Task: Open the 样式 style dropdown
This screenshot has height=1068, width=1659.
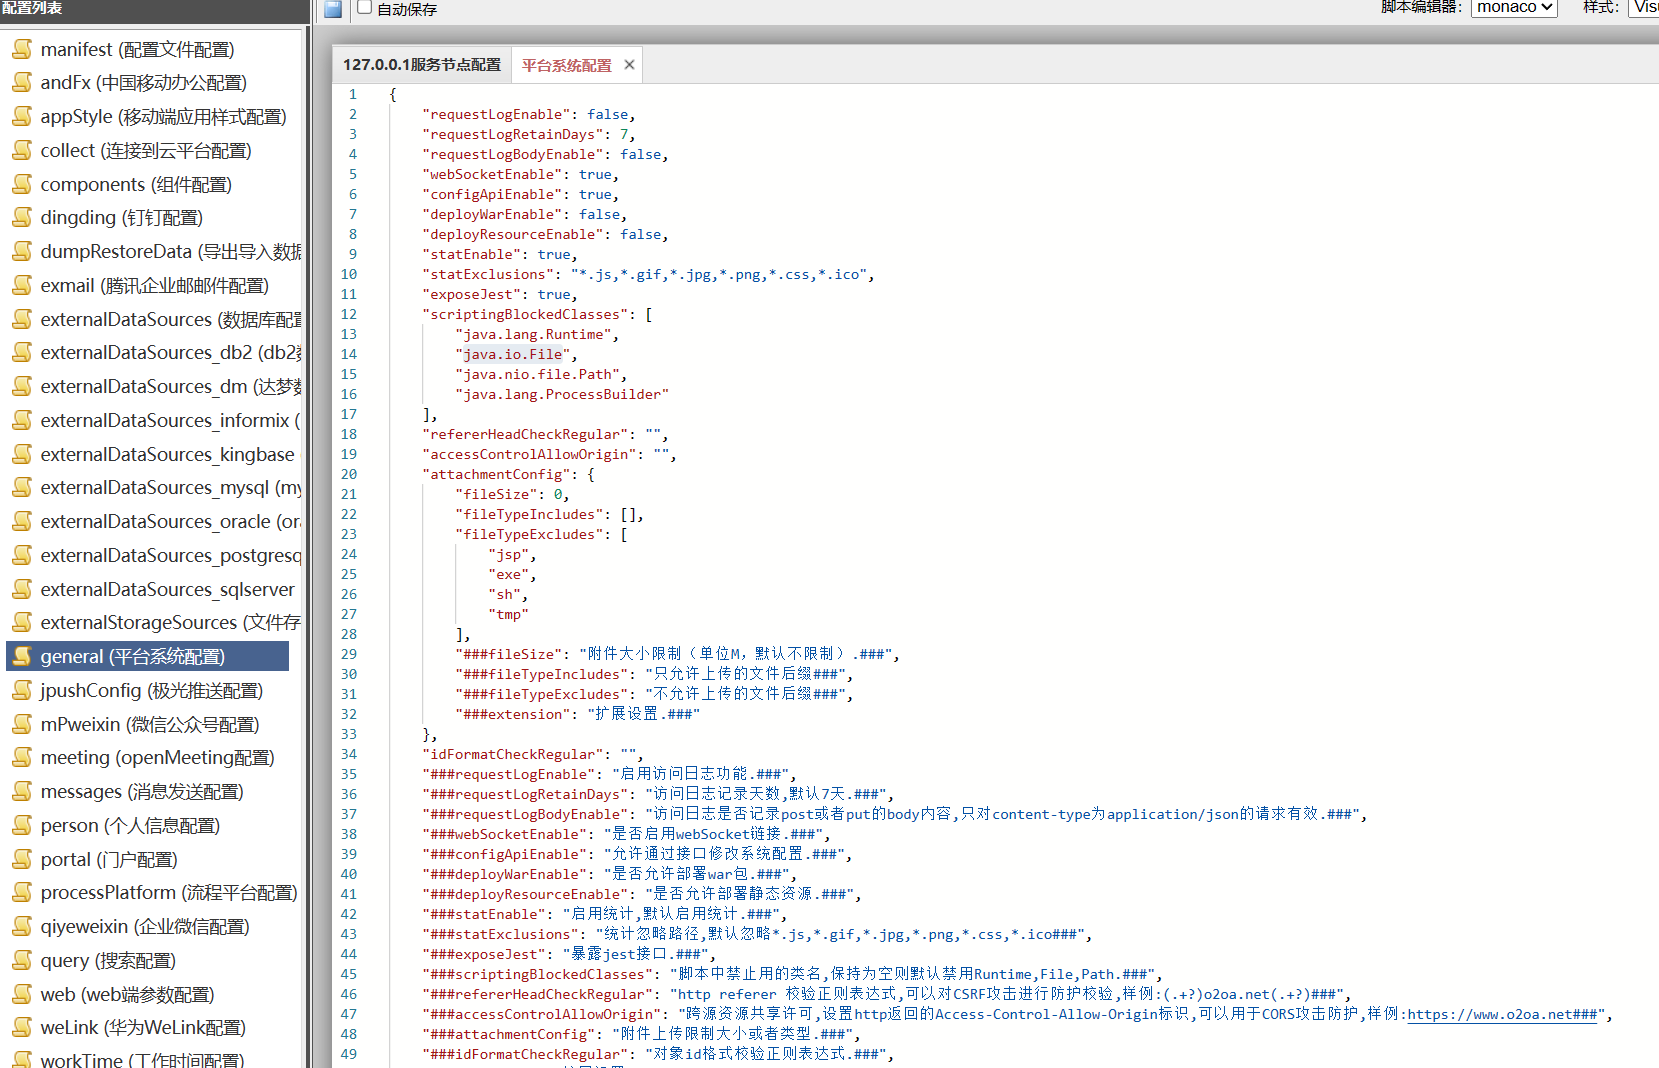Action: [x=1645, y=8]
